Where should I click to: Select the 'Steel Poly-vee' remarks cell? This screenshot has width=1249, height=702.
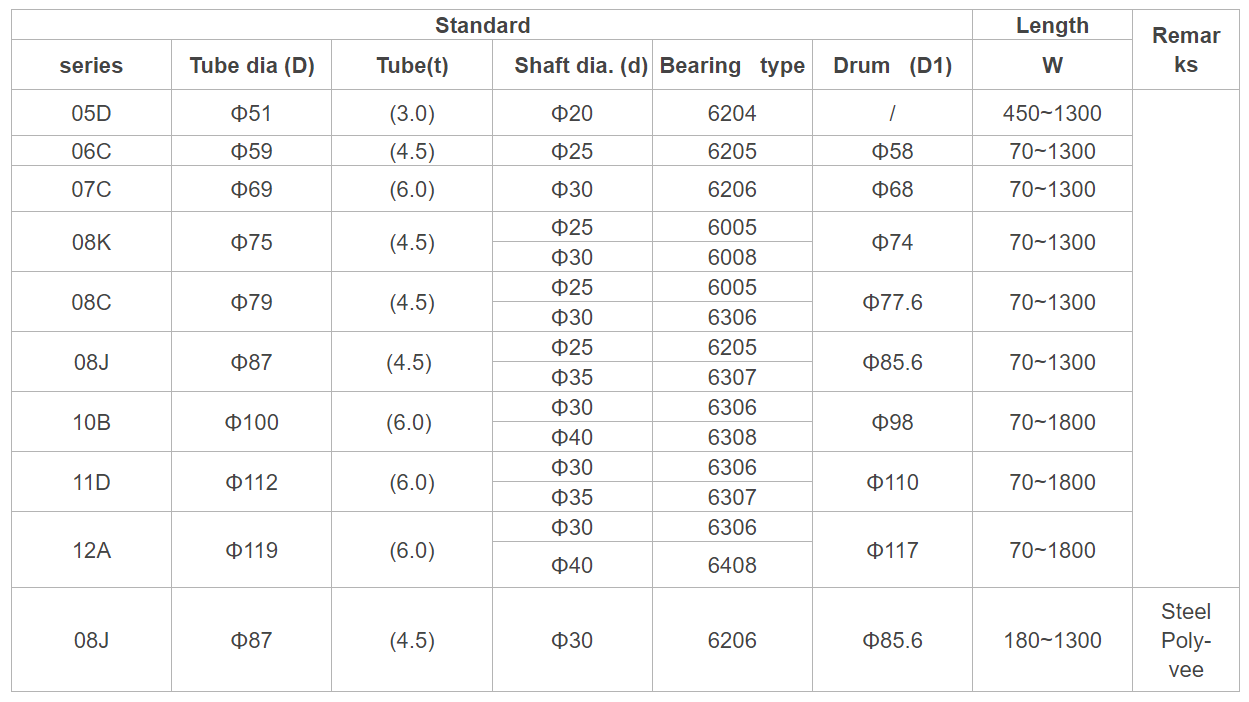click(x=1186, y=640)
